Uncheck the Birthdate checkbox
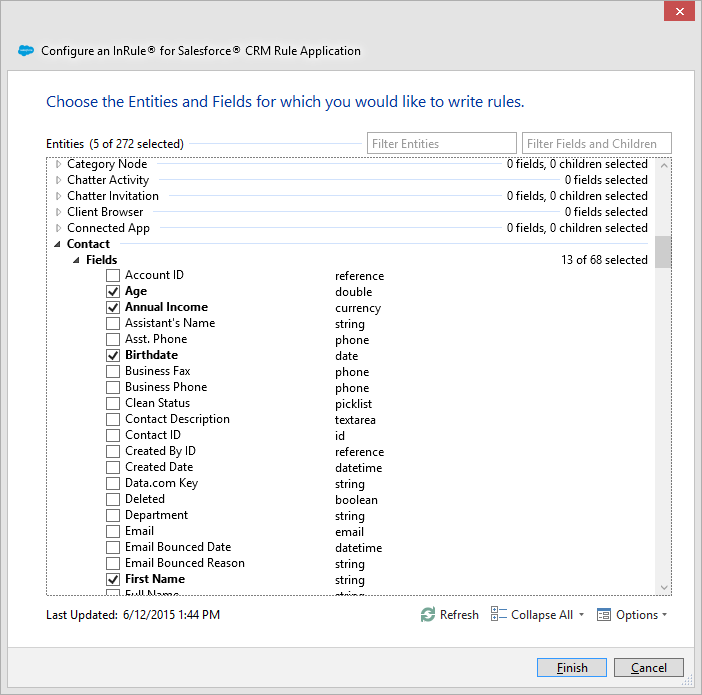This screenshot has height=695, width=702. click(113, 356)
